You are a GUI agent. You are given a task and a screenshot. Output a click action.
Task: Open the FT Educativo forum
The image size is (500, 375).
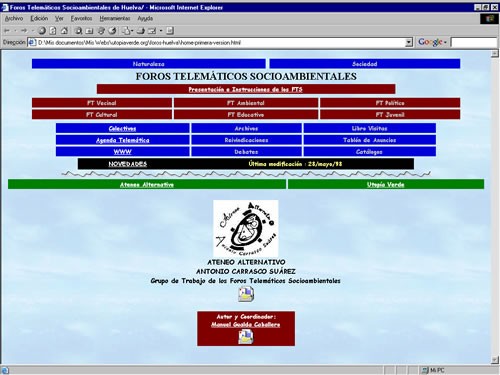pos(246,114)
